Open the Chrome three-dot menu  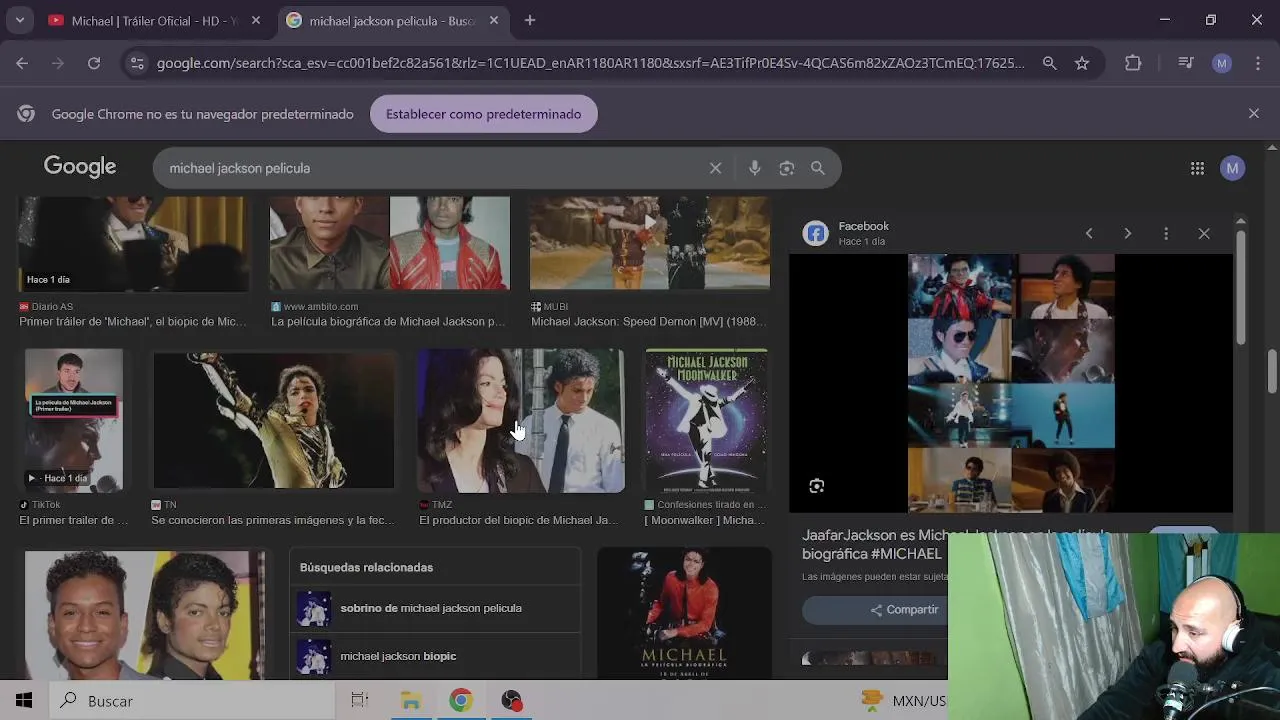point(1256,63)
